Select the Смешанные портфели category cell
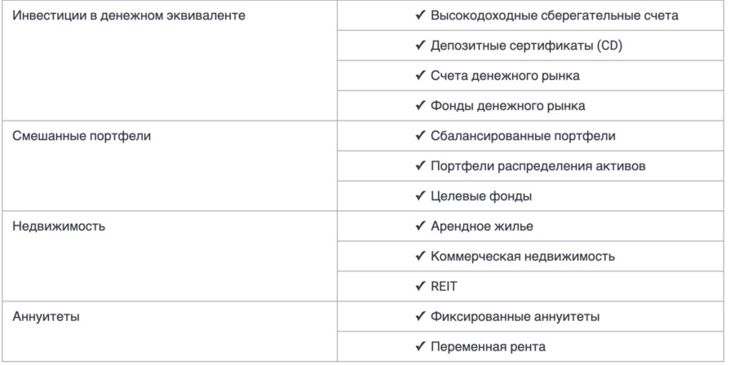 (169, 166)
